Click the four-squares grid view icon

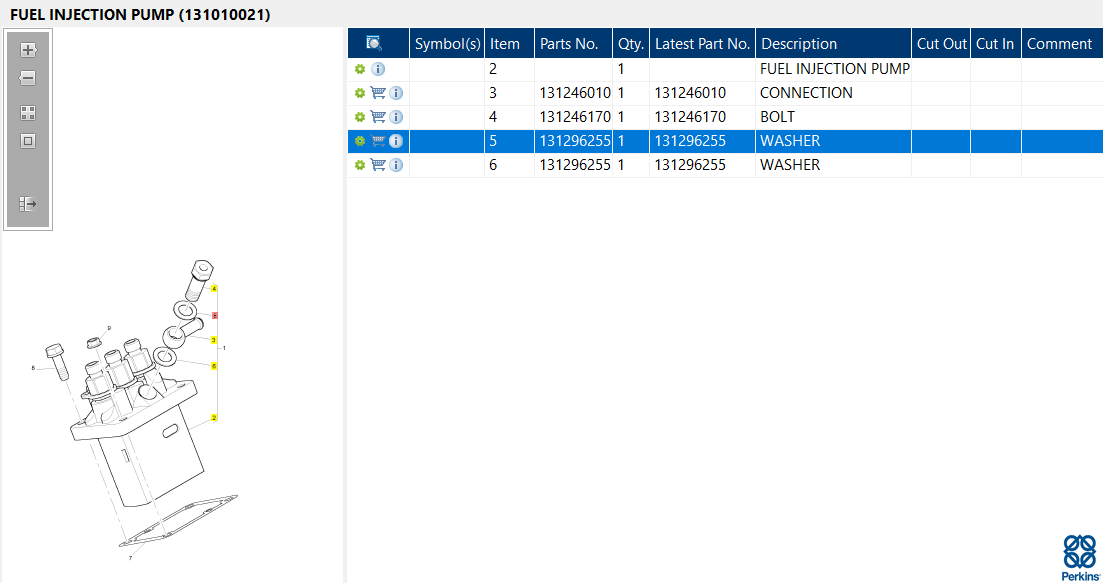tap(28, 113)
